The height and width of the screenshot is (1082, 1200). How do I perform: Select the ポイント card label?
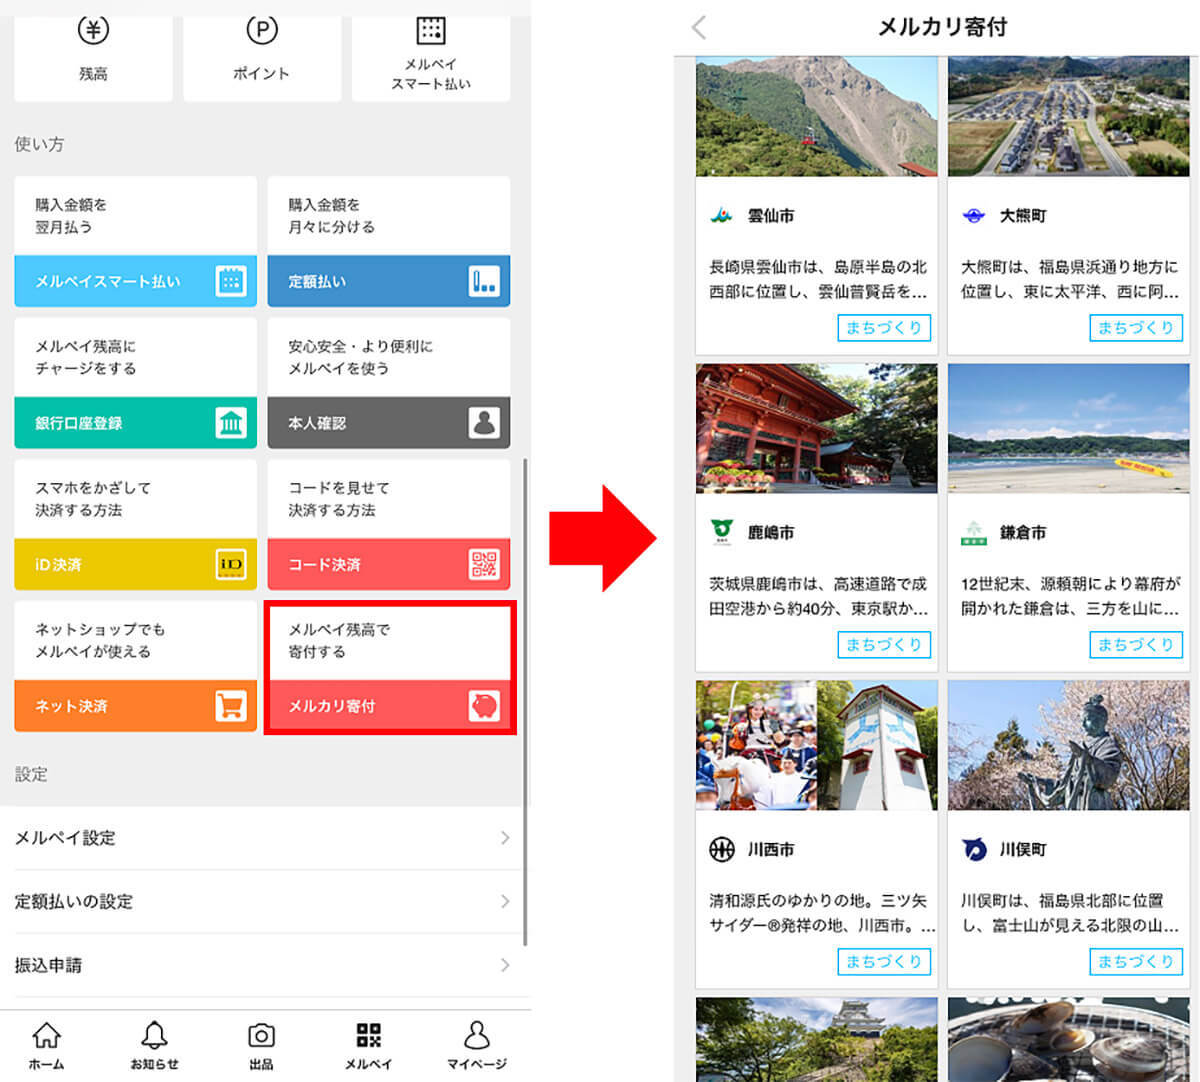tap(261, 73)
